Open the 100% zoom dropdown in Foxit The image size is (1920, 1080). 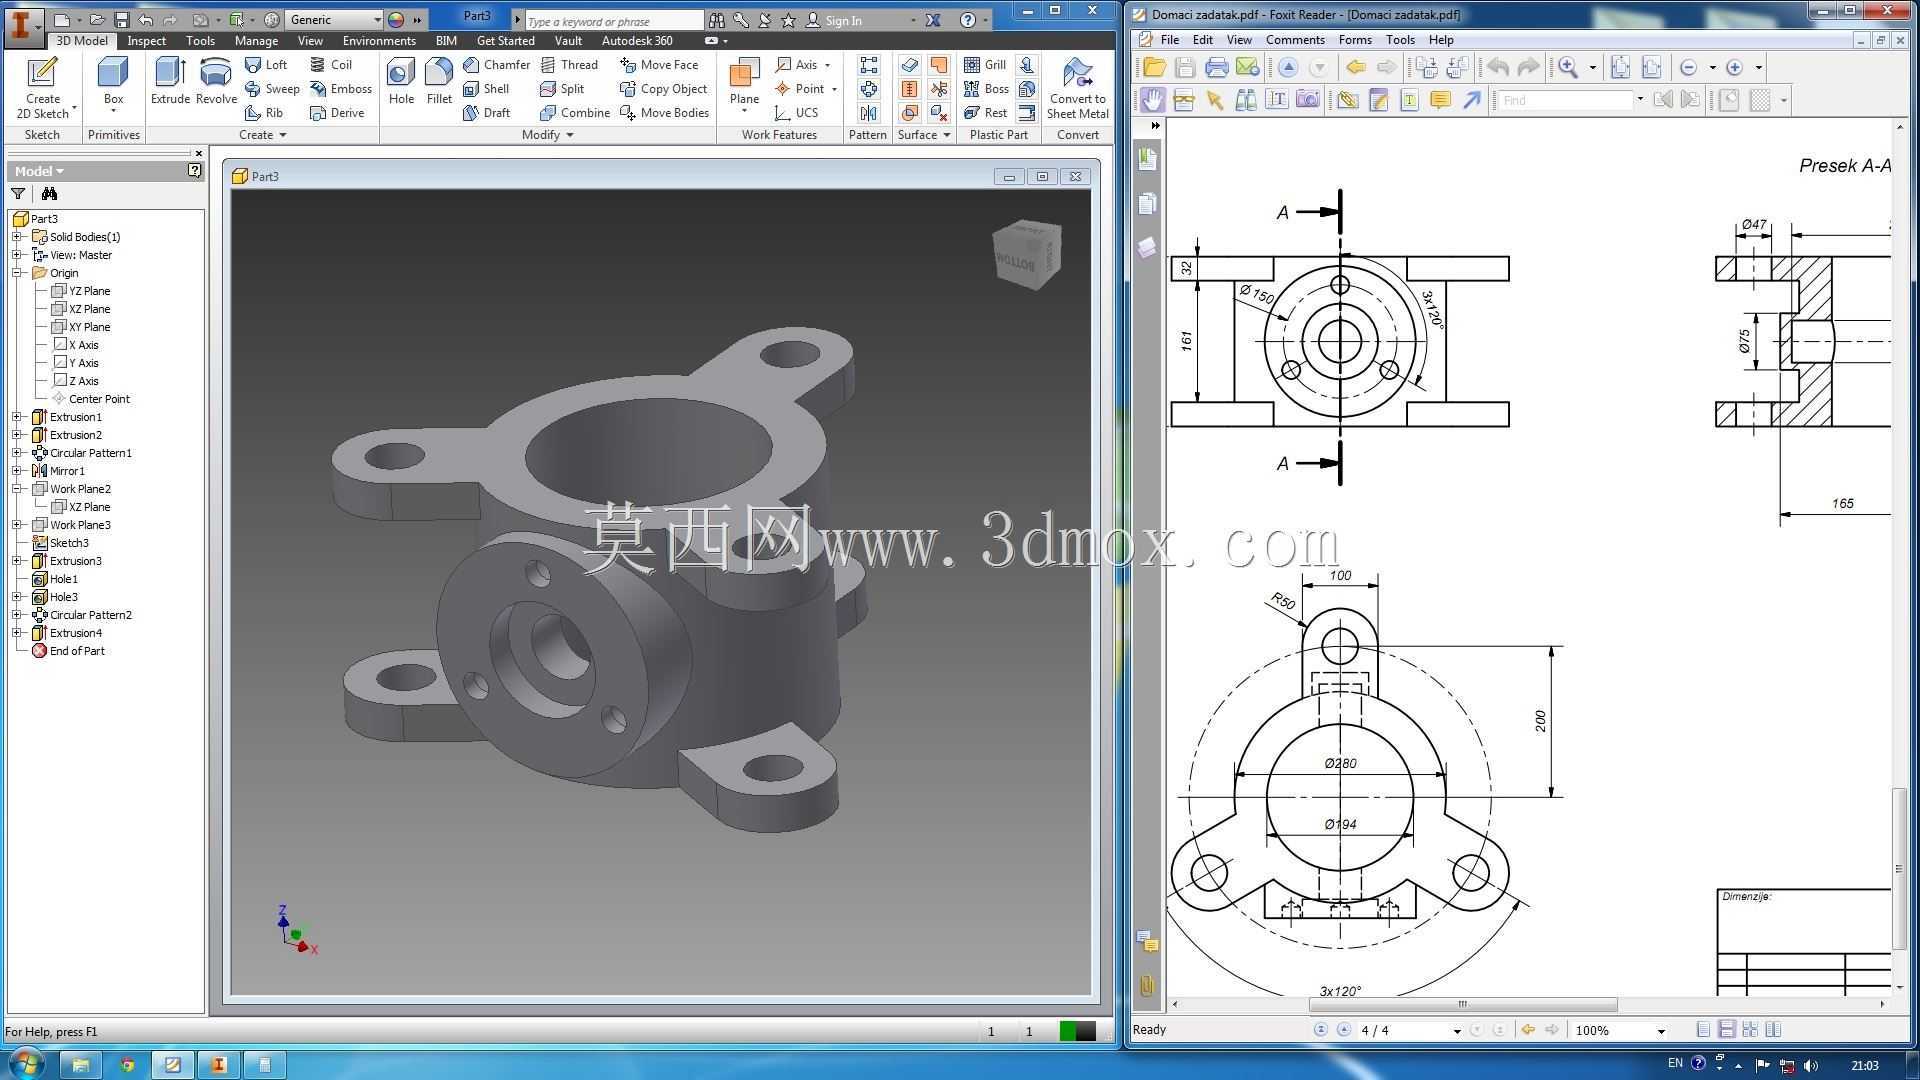click(x=1661, y=1031)
